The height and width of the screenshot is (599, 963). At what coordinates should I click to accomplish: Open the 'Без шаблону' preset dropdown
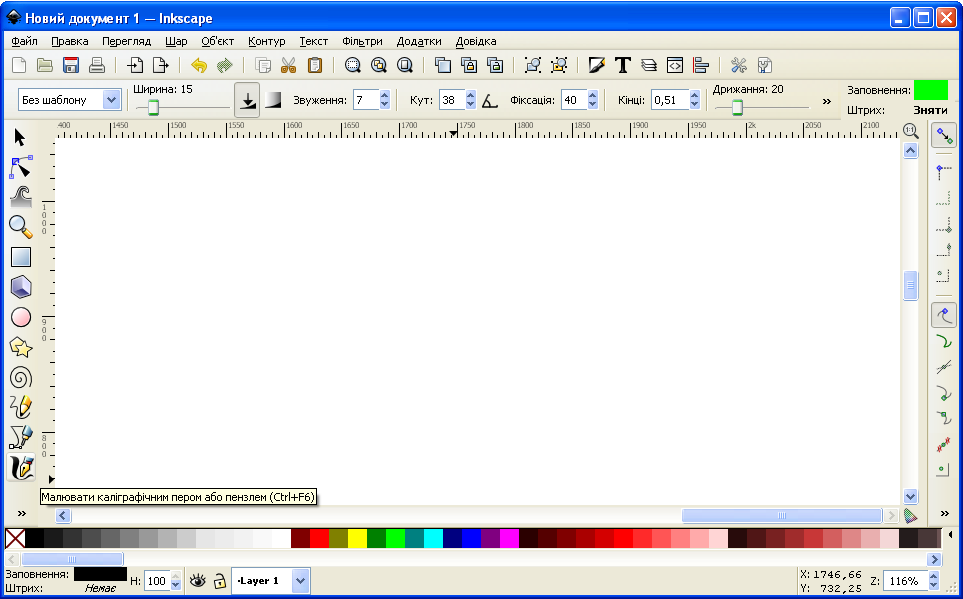point(112,100)
